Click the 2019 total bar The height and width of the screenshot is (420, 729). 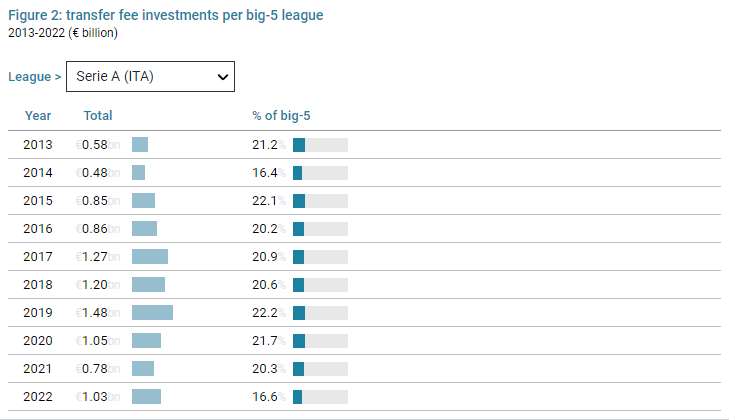pos(152,313)
